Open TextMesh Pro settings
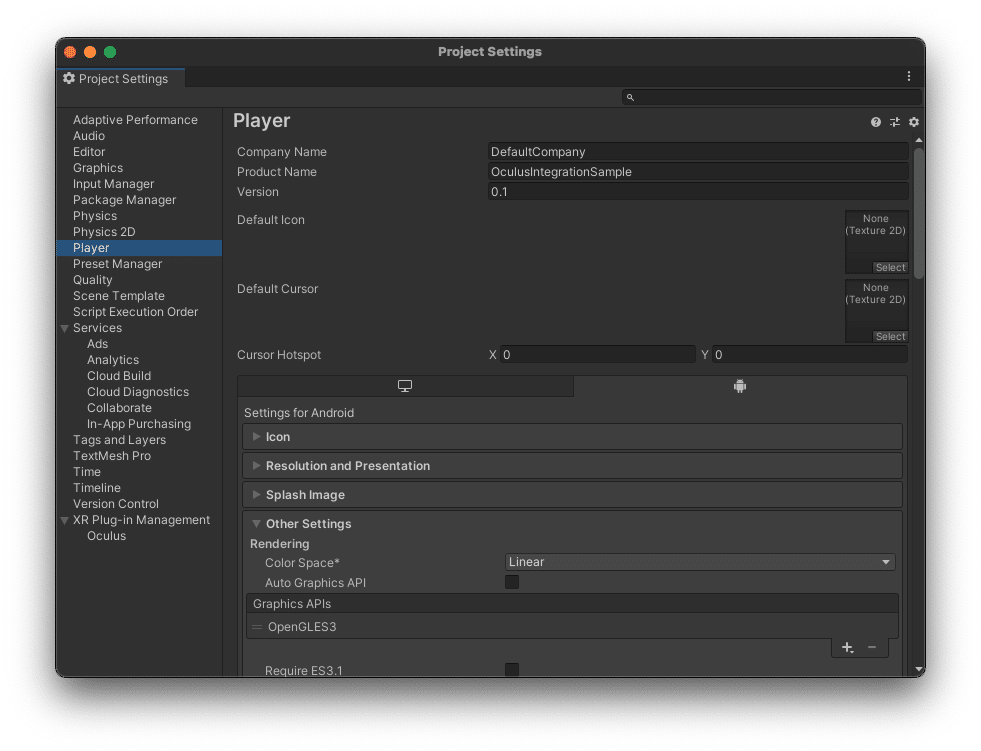The height and width of the screenshot is (751, 981). [112, 456]
